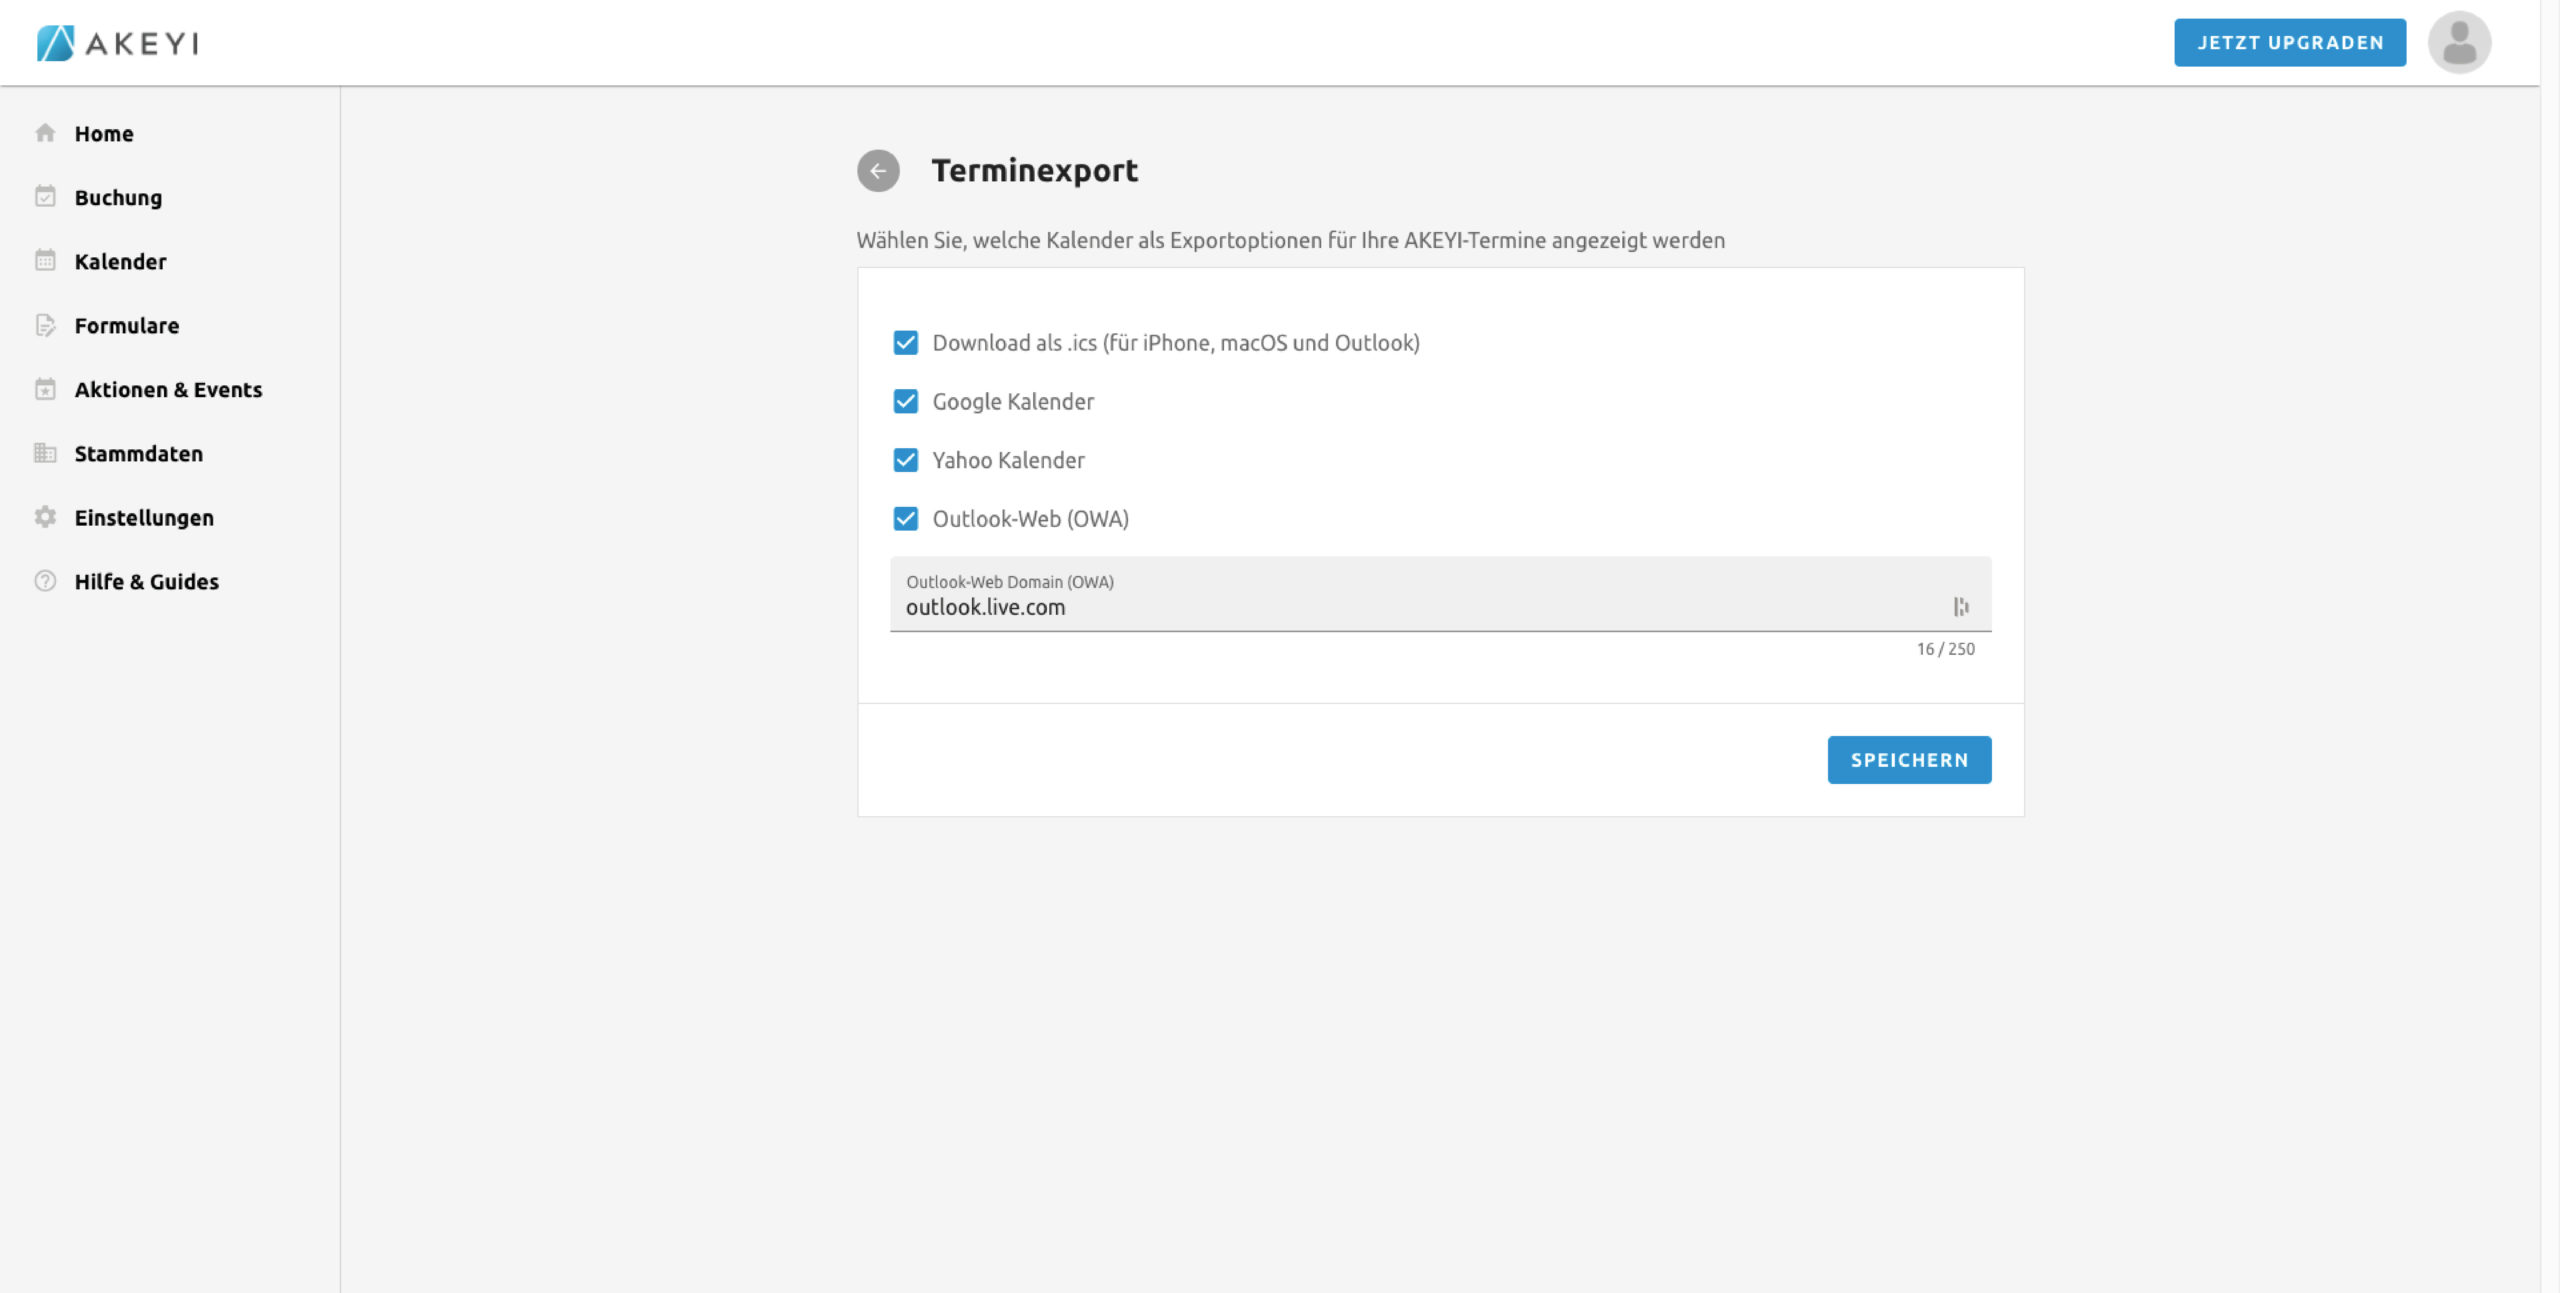Click the Hilfe & Guides question-mark icon

point(45,581)
